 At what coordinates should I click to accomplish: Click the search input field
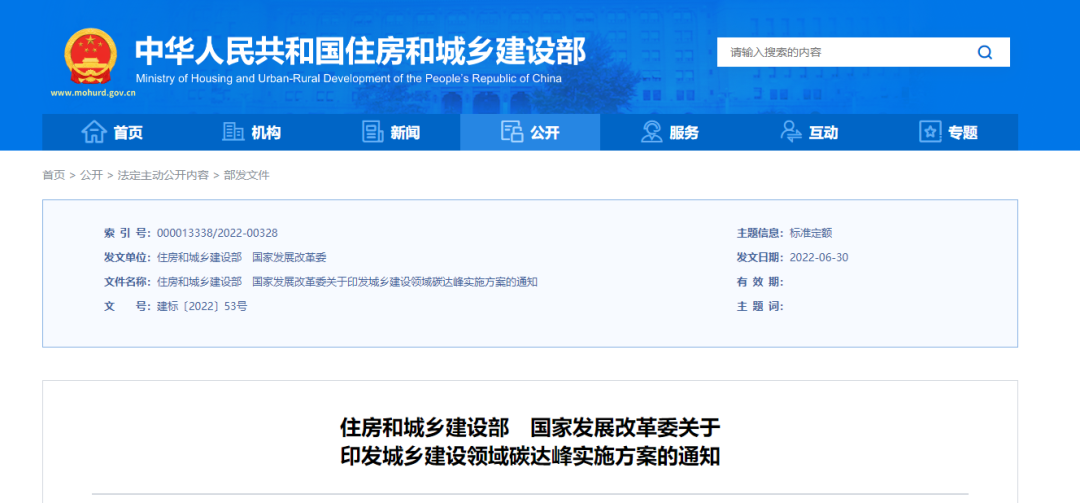[x=840, y=53]
